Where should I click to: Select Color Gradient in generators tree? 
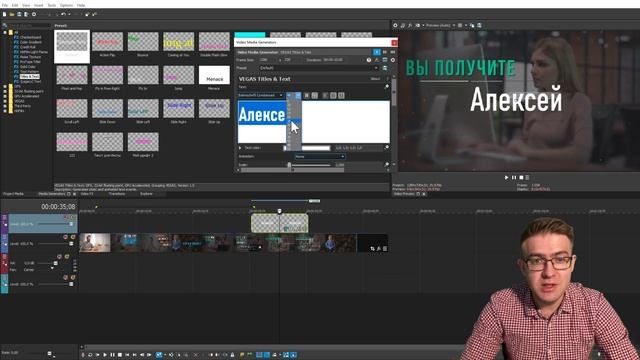(x=30, y=42)
